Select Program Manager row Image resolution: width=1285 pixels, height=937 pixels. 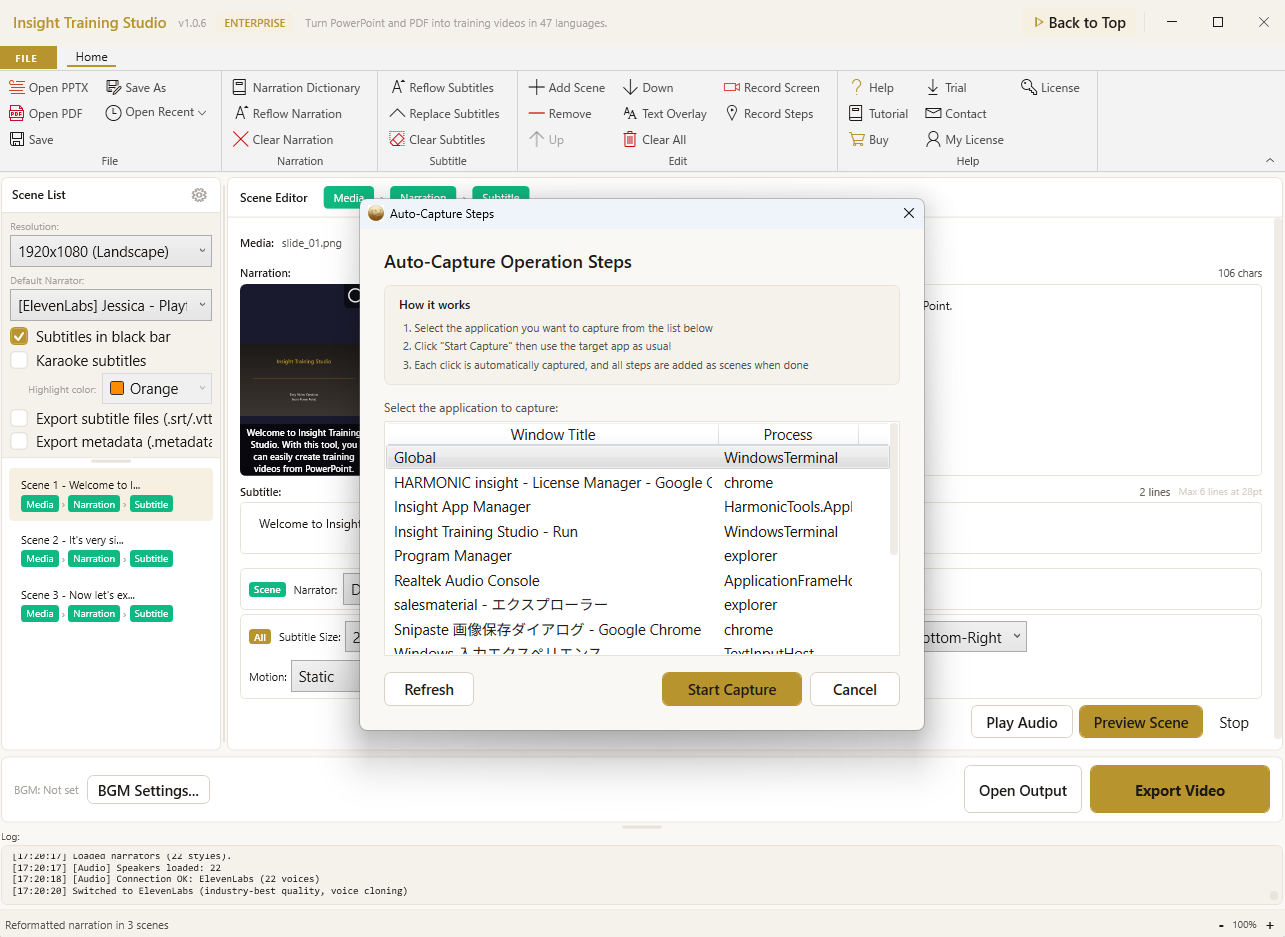pyautogui.click(x=638, y=556)
